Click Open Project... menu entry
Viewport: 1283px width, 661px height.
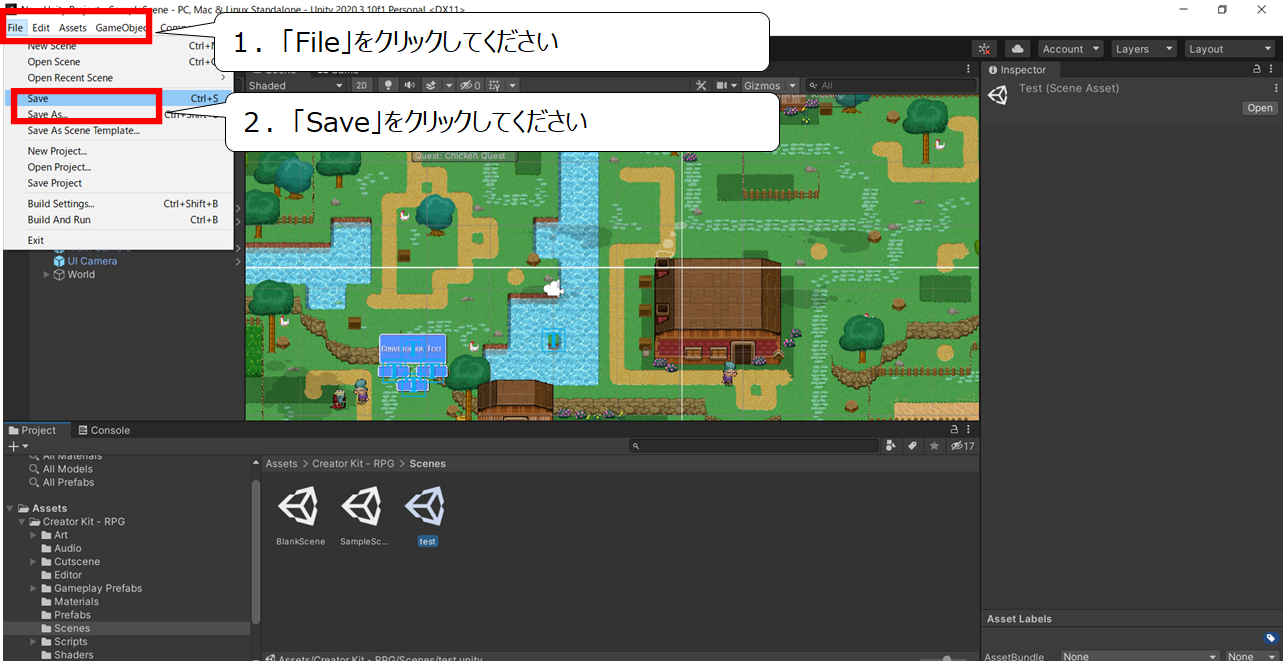(x=118, y=167)
